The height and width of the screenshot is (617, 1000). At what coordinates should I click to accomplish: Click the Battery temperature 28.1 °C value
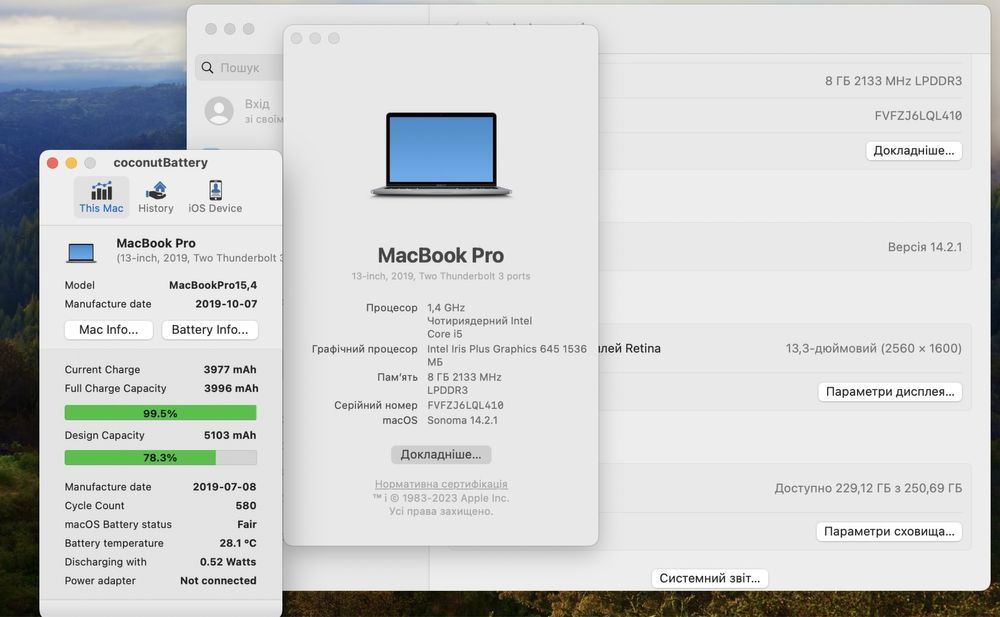coord(238,543)
